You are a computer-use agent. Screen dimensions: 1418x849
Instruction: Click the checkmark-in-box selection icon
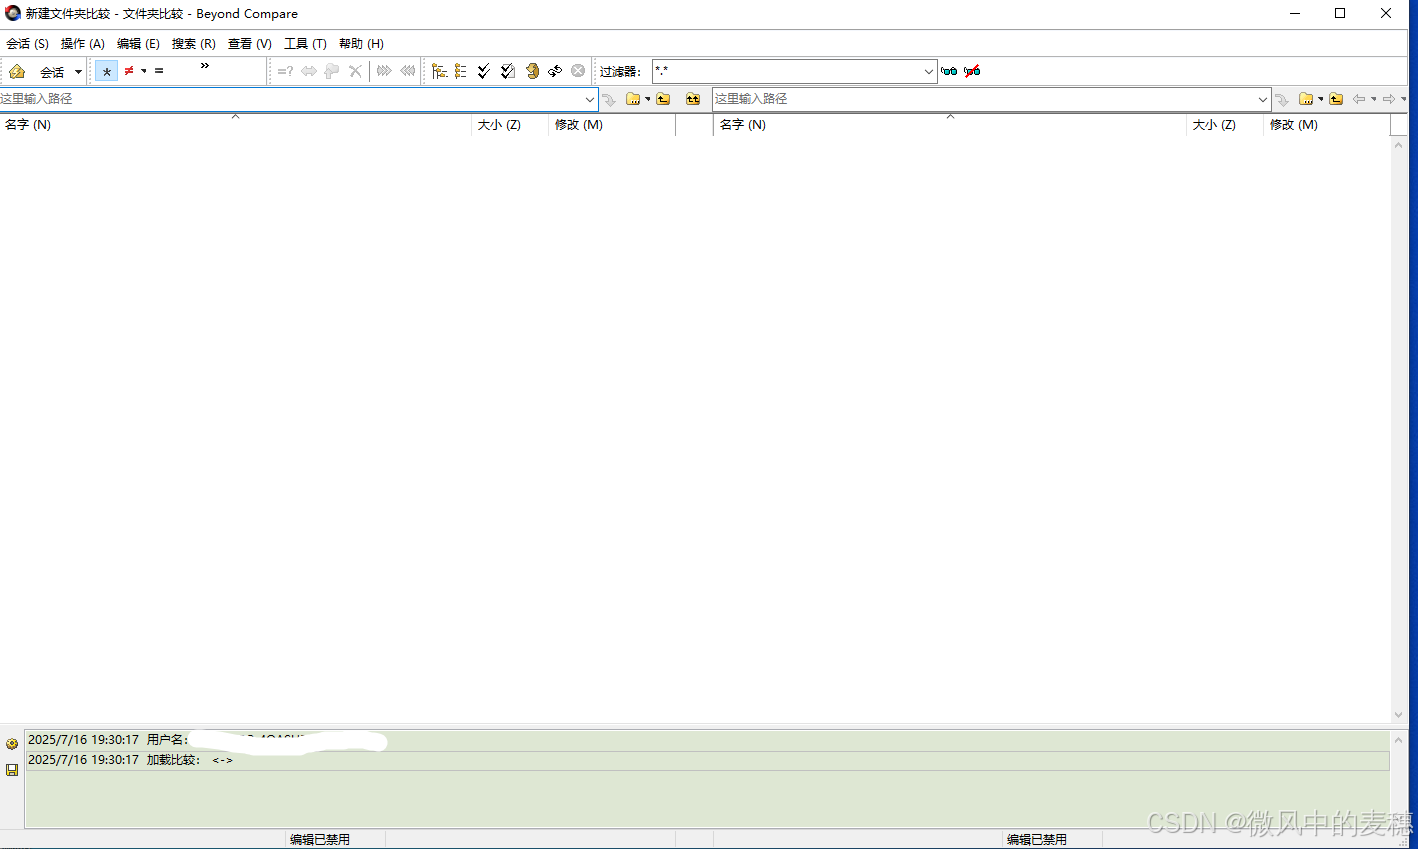pyautogui.click(x=508, y=71)
